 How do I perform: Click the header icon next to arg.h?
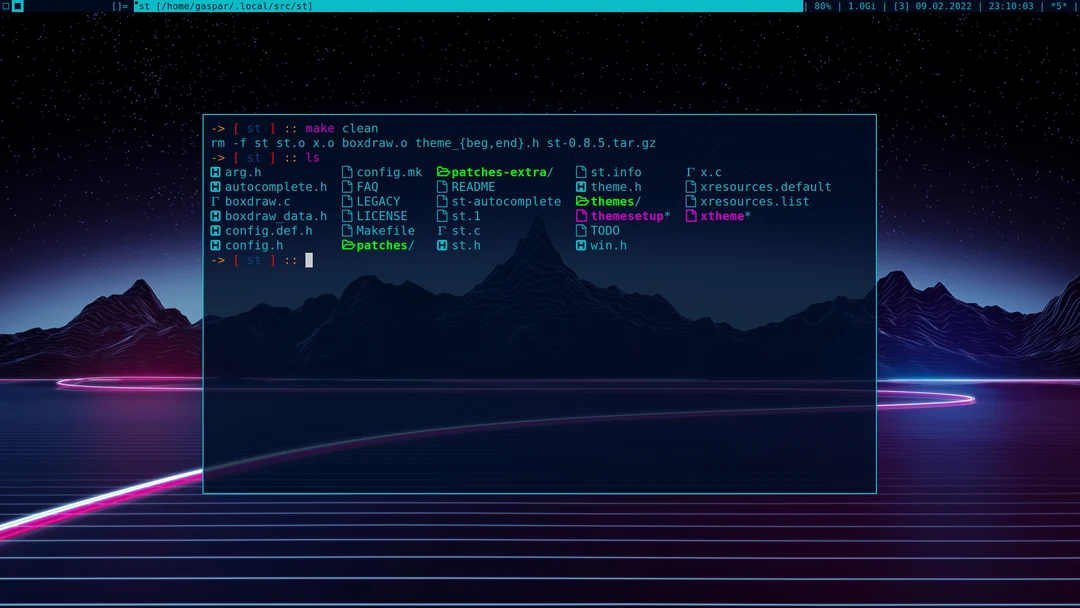(214, 172)
